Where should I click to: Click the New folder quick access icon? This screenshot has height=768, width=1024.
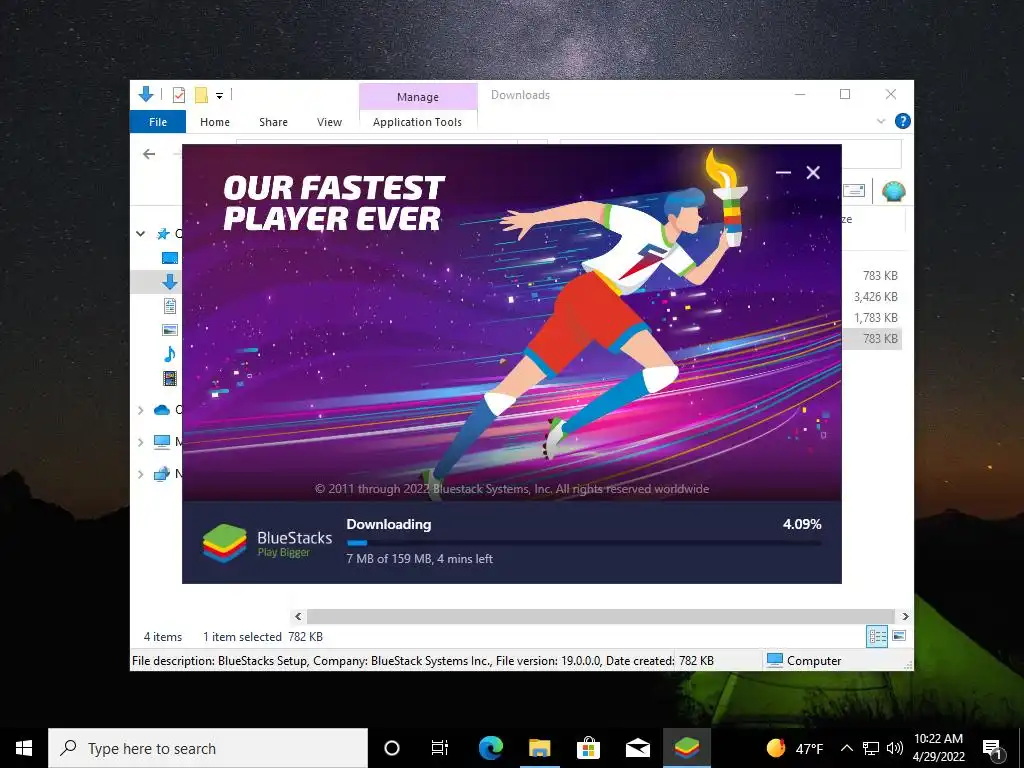pos(202,95)
